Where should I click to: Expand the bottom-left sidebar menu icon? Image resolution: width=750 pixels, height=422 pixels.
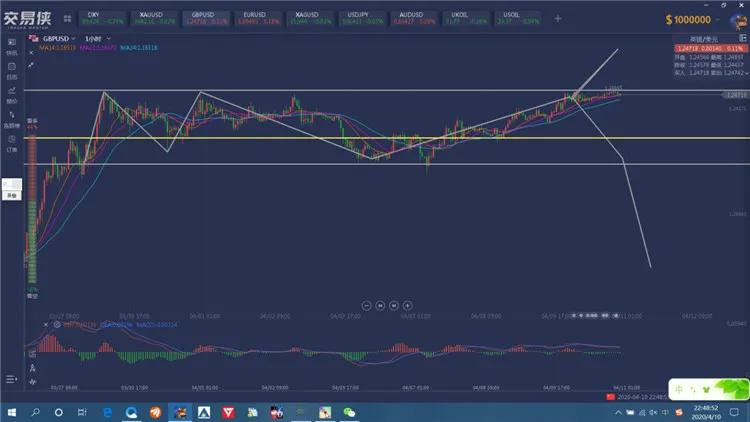[11, 379]
